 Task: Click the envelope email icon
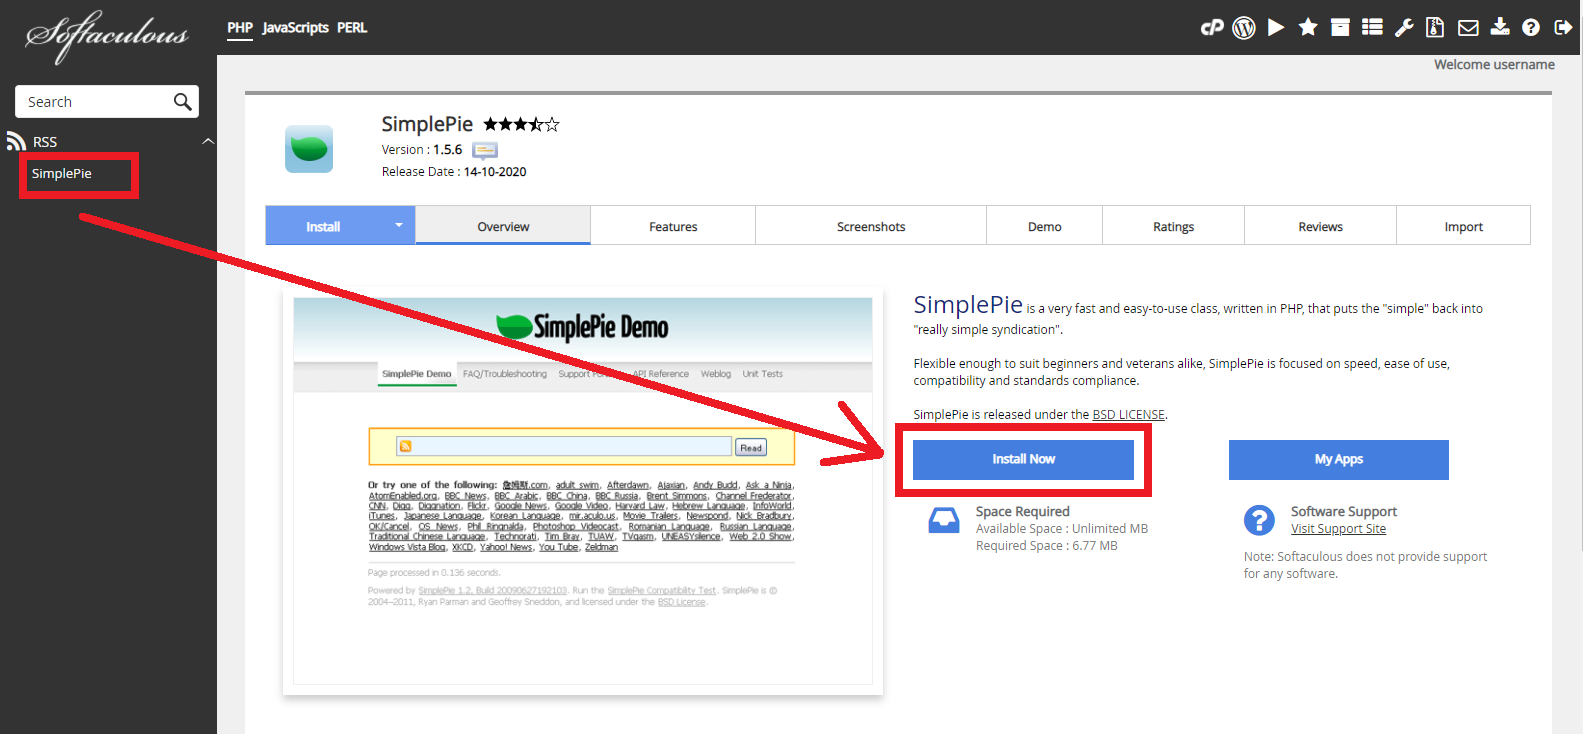click(1468, 28)
